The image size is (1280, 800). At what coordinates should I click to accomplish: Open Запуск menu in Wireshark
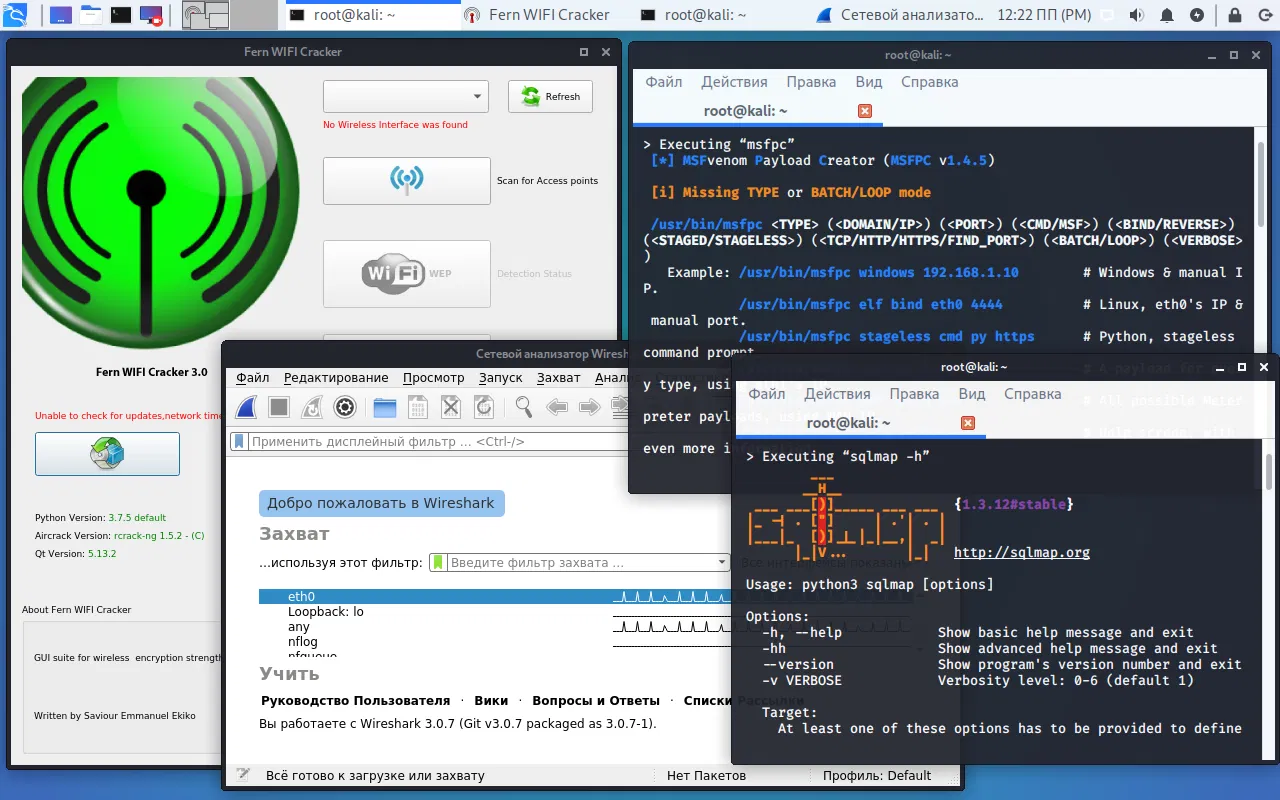tap(501, 378)
